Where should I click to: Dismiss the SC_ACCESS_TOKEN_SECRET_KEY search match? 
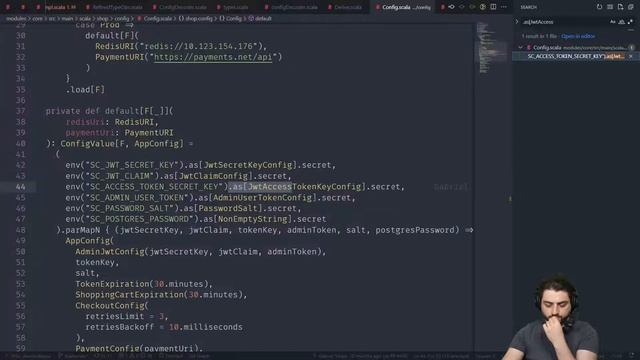[x=631, y=56]
